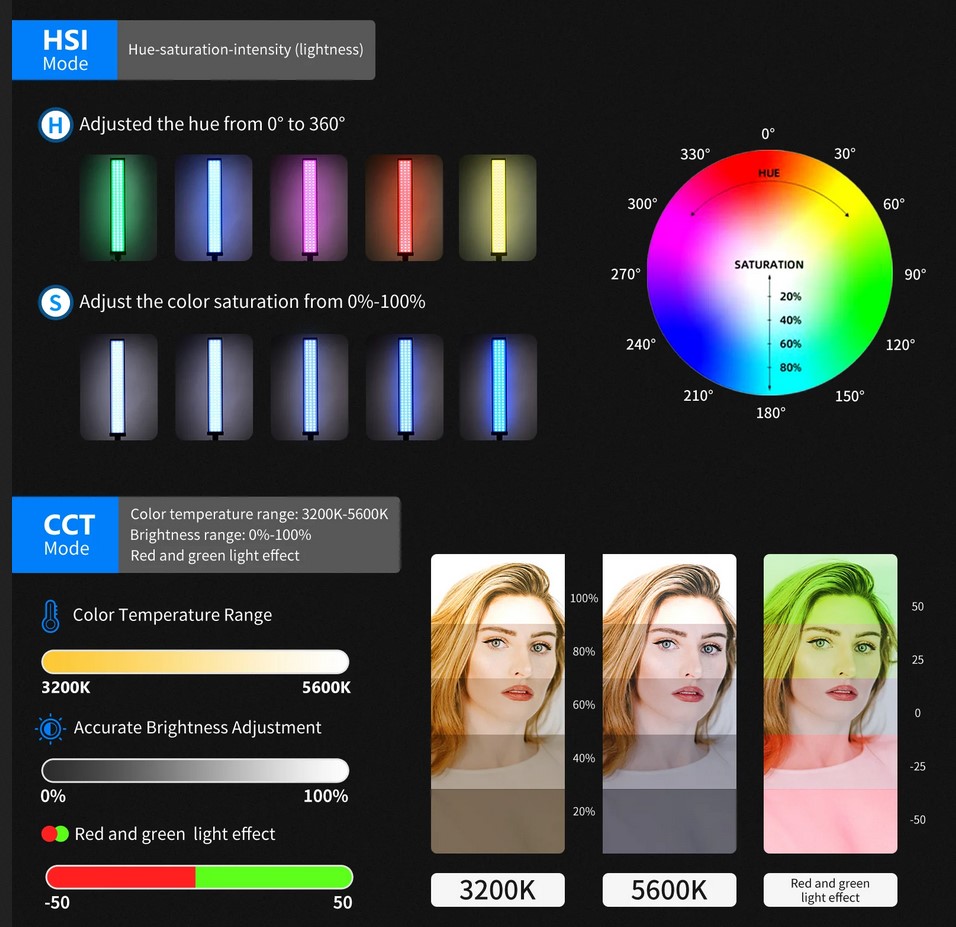
Task: Select the least saturated white light thumbnail
Action: [x=118, y=387]
